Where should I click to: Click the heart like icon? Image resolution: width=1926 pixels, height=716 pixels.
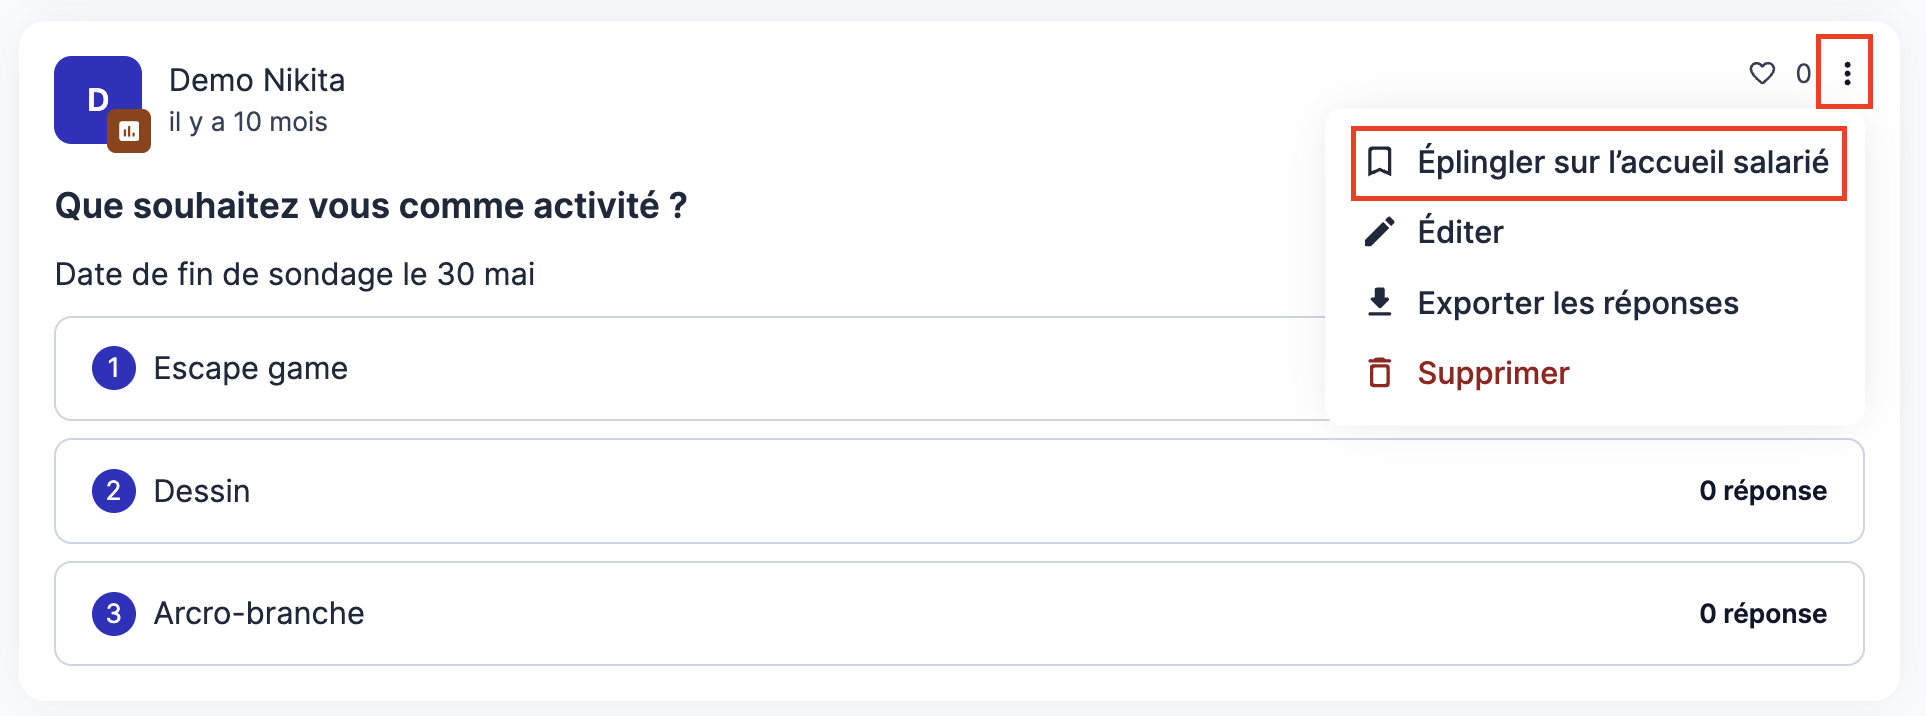(x=1762, y=73)
